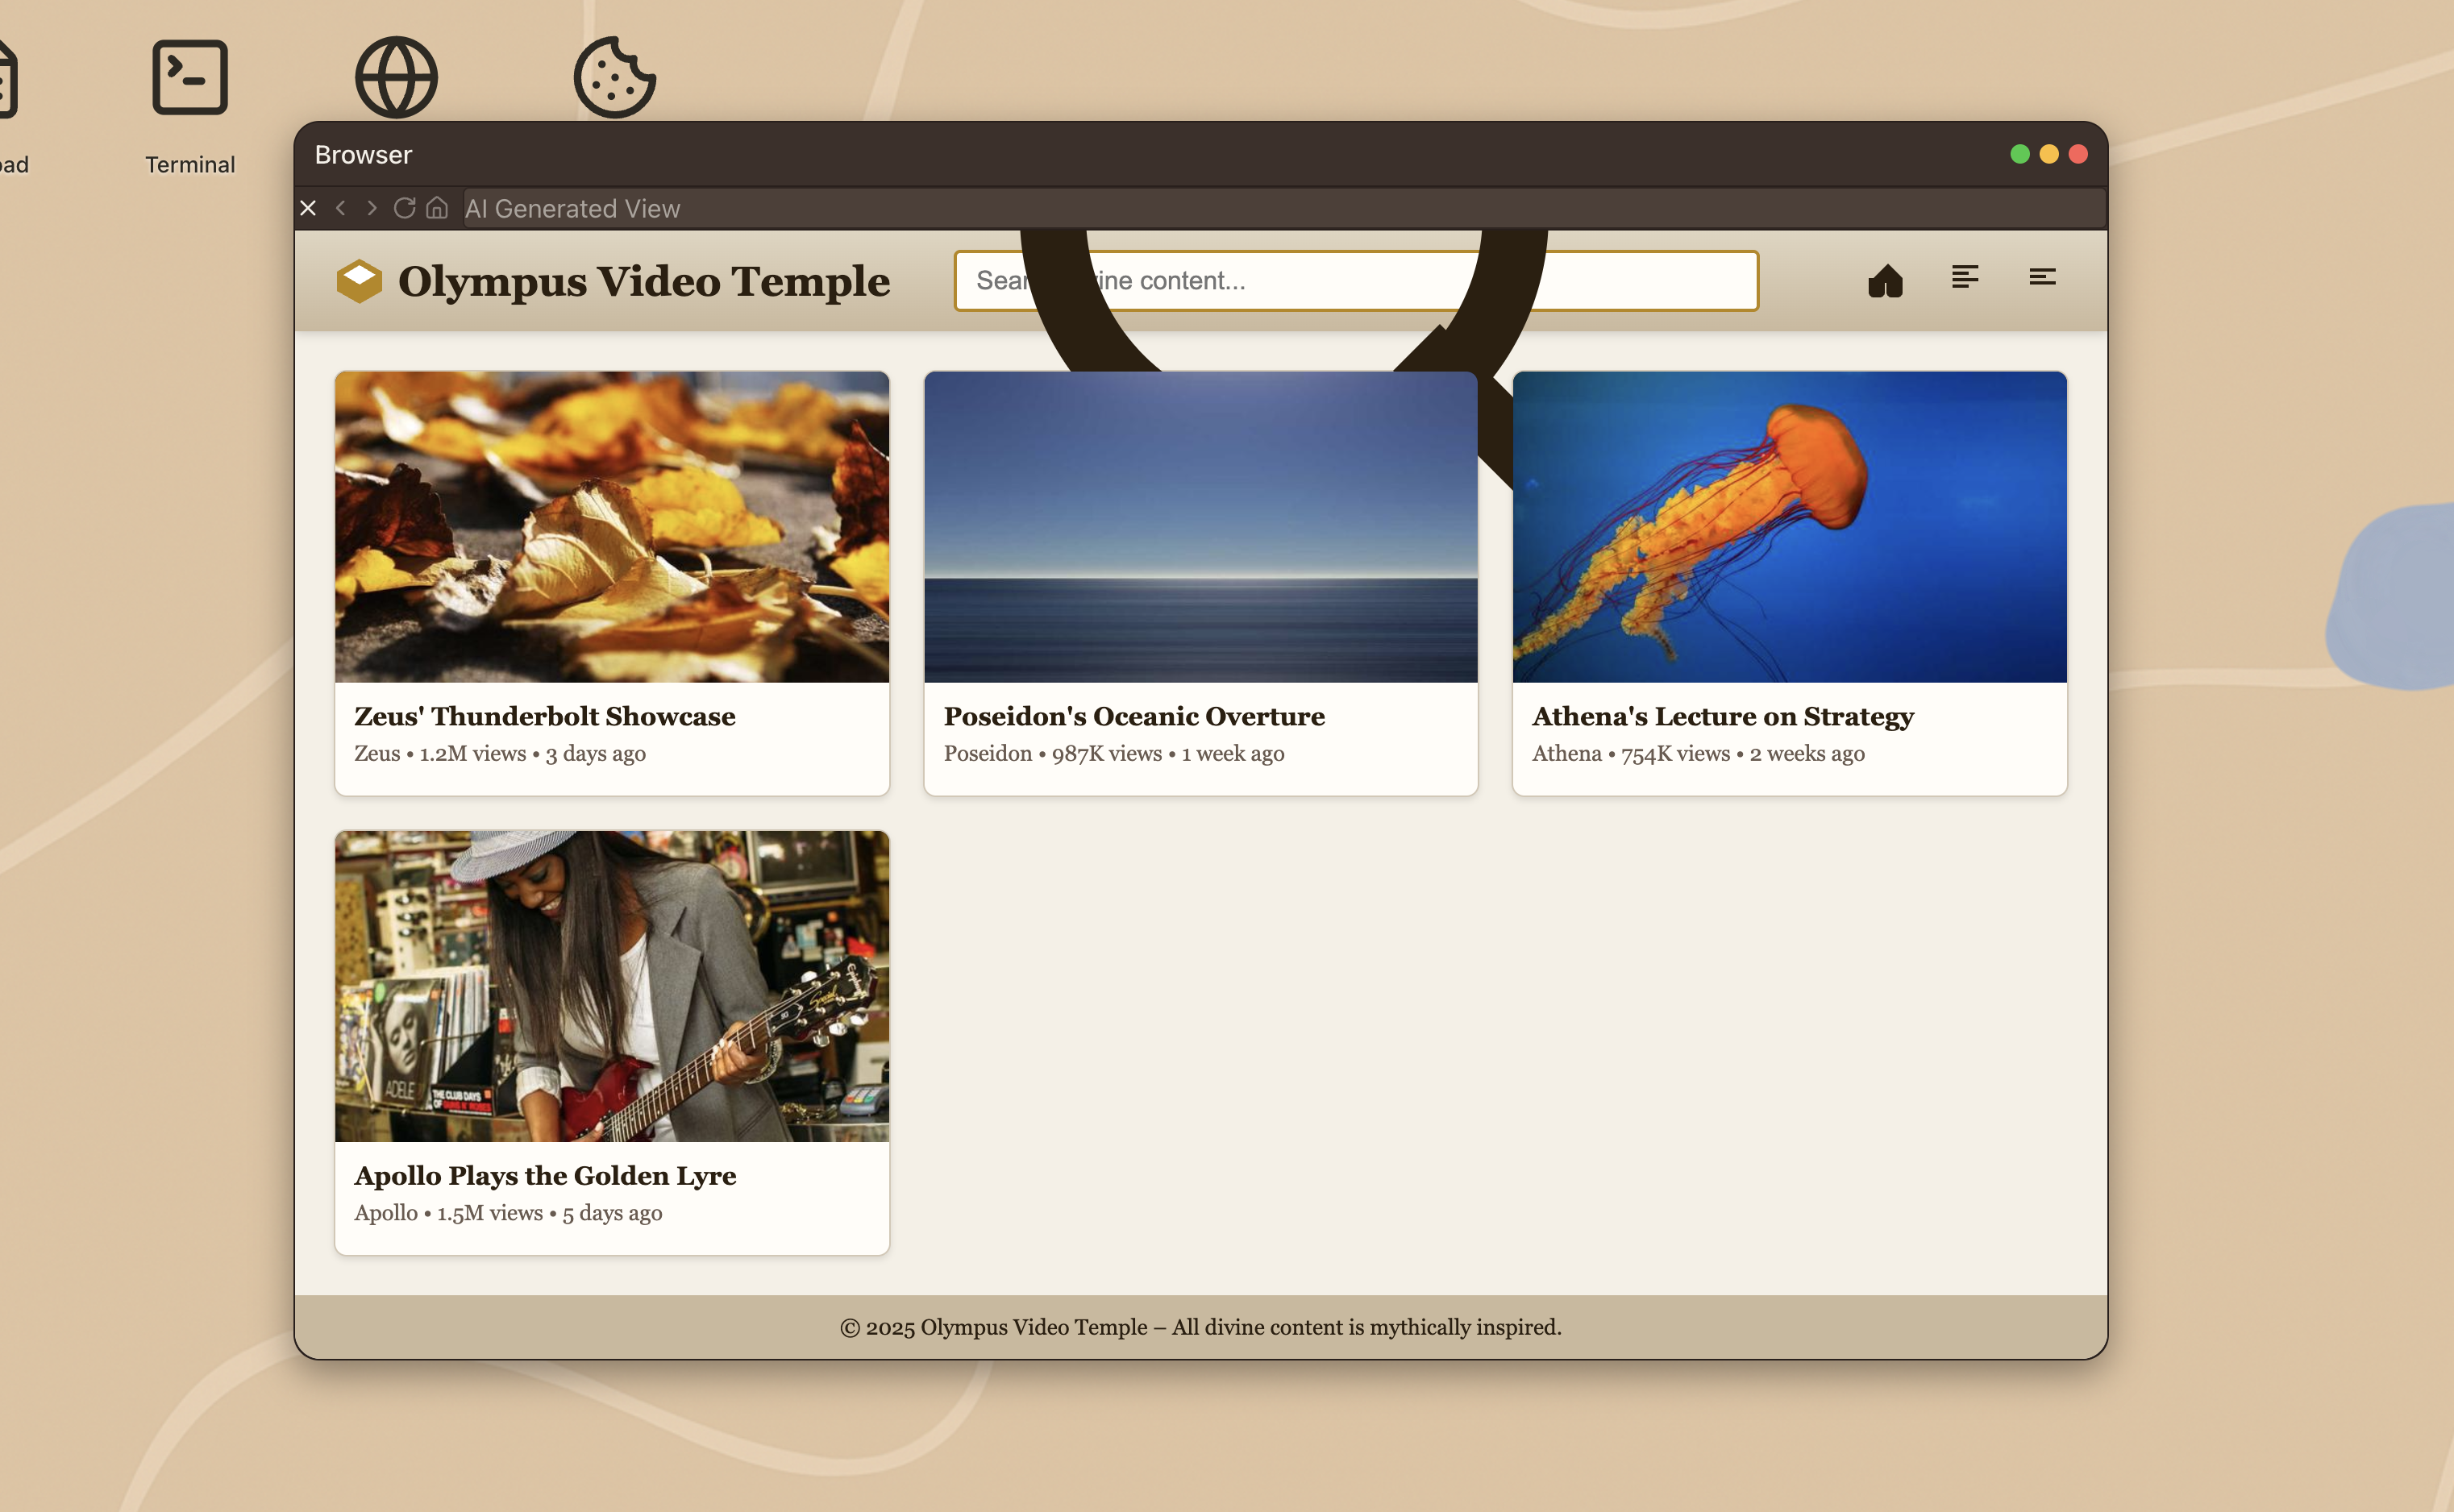
Task: Go back using browser back arrow
Action: pos(341,208)
